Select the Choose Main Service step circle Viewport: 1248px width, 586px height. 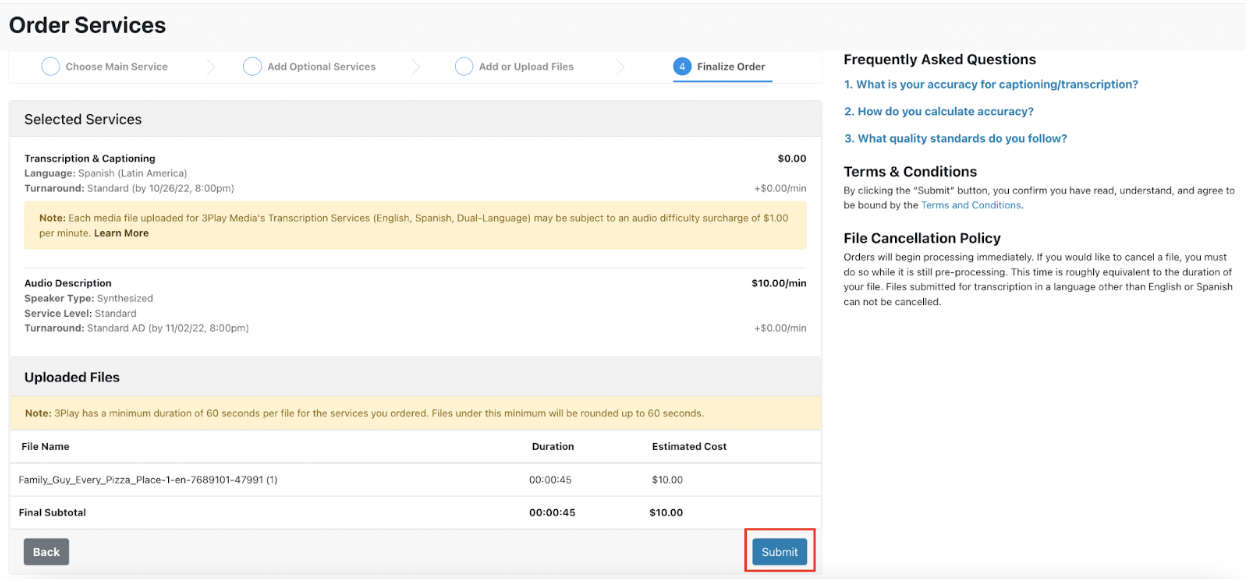coord(50,65)
